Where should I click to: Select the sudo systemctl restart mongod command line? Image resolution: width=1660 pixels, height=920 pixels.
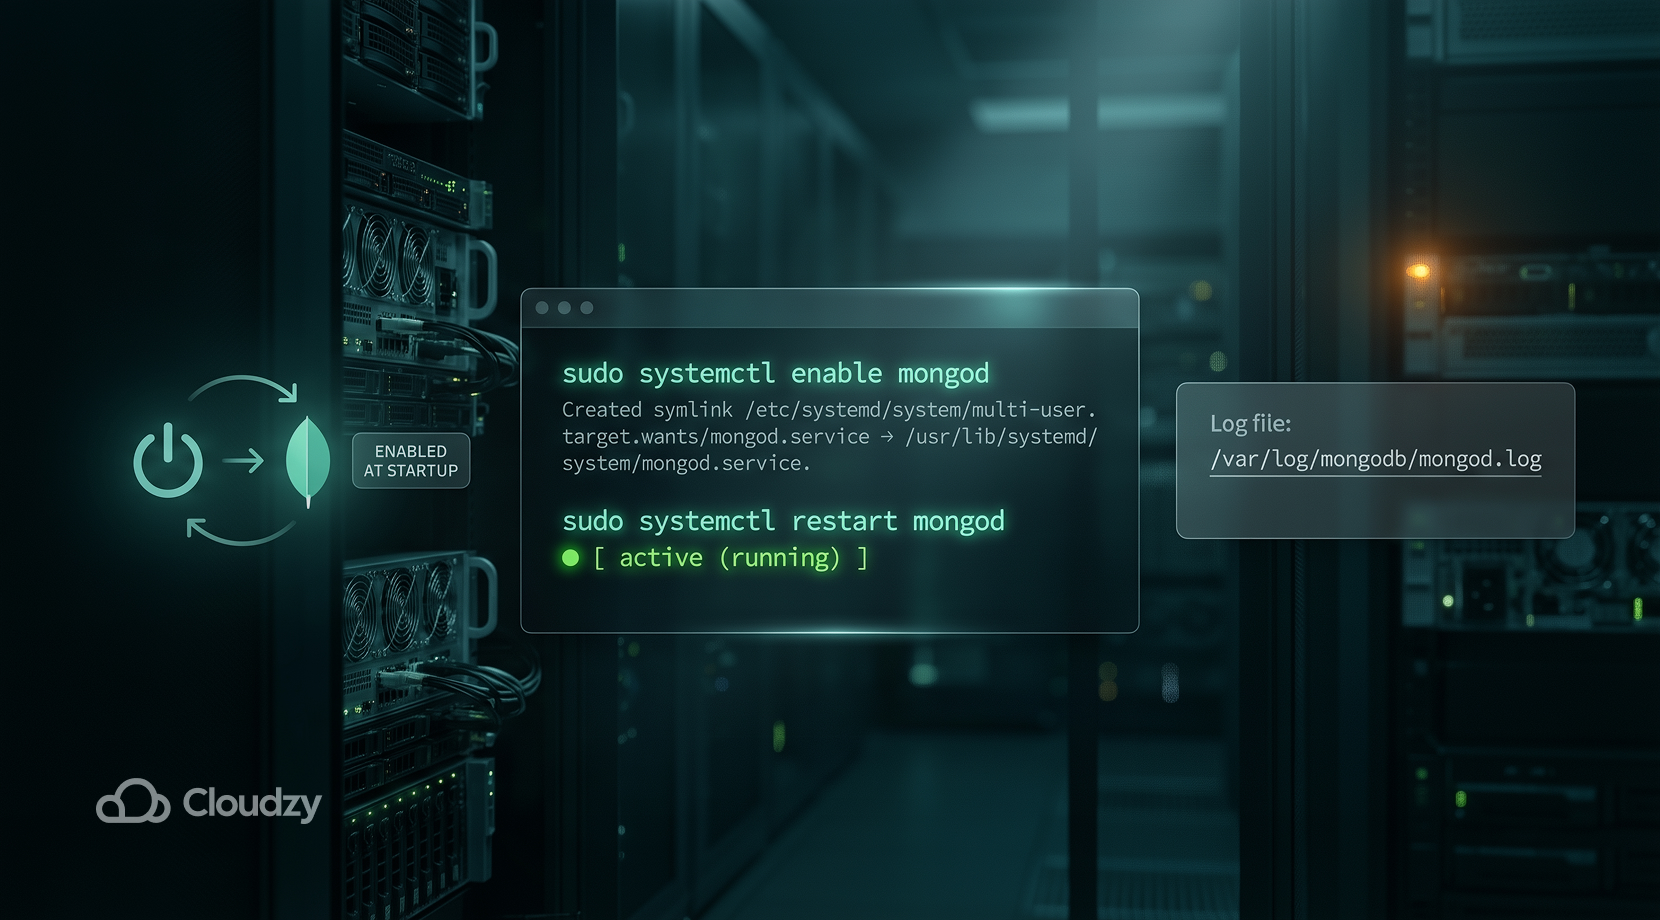click(x=784, y=521)
